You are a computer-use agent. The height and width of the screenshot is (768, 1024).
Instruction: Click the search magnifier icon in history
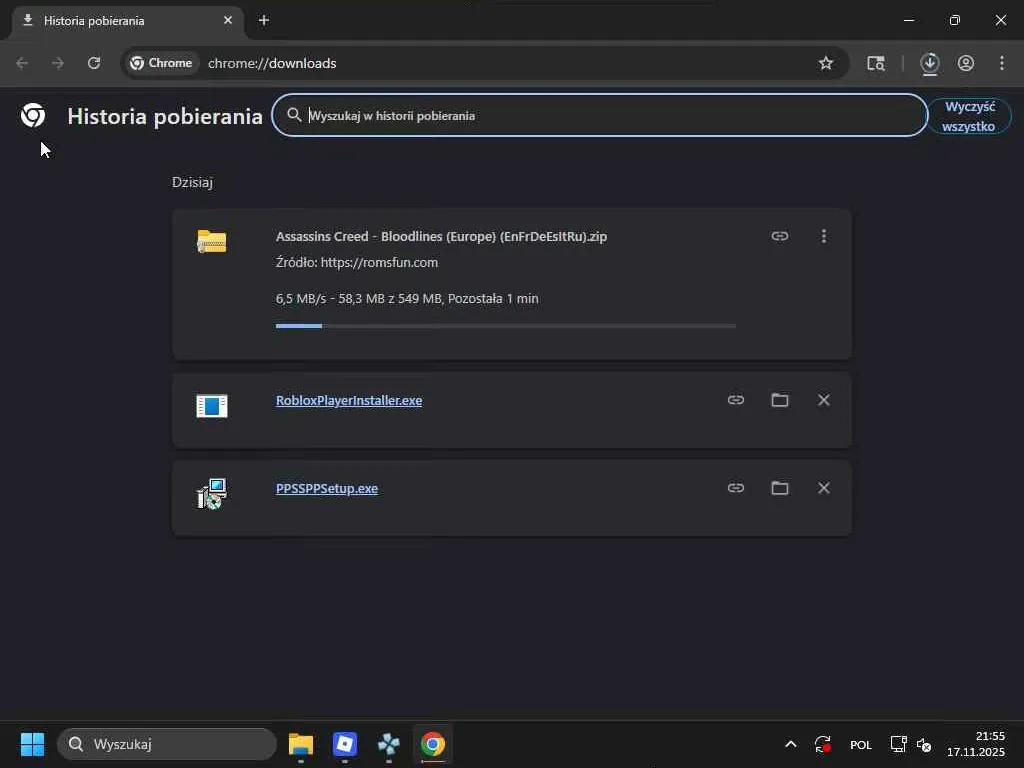(295, 115)
